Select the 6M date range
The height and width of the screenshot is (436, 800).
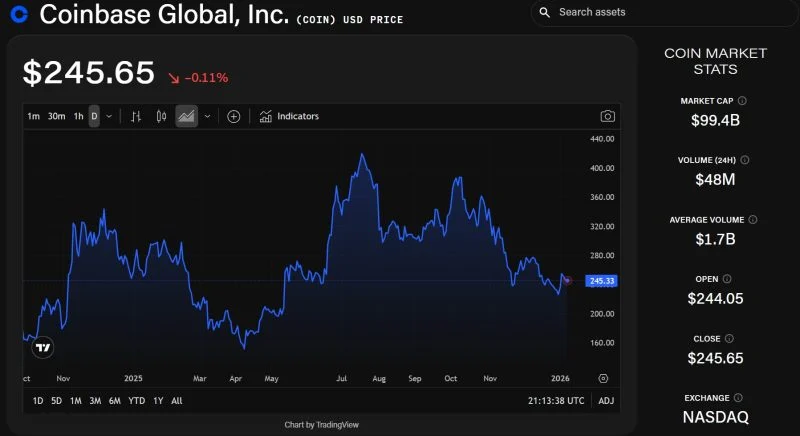[114, 401]
